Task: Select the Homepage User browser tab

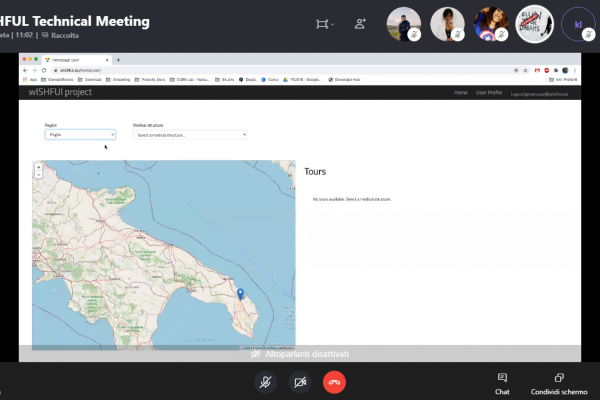Action: click(77, 60)
